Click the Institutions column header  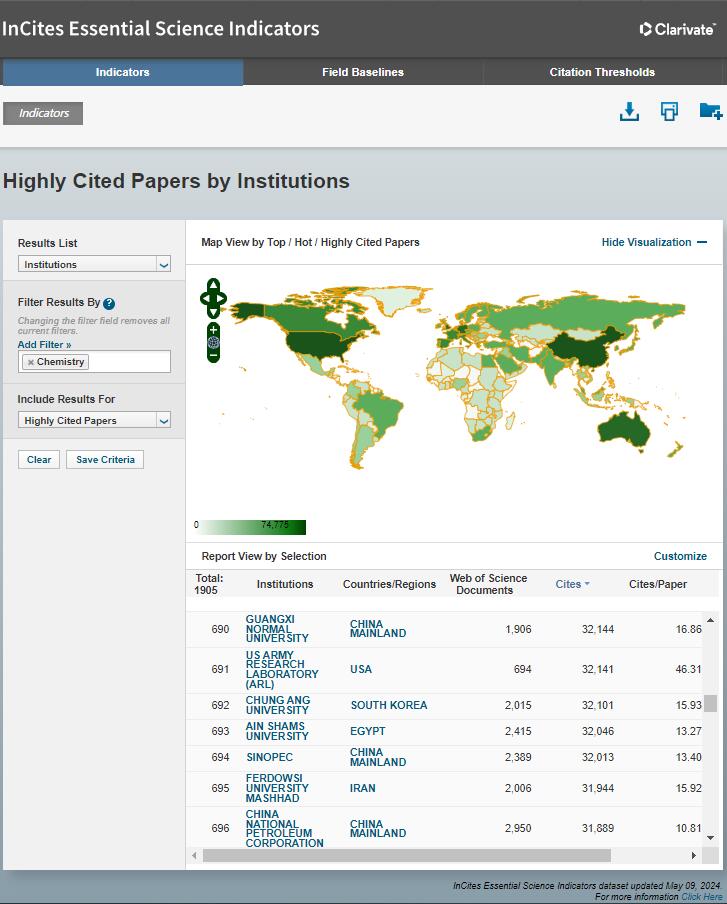coord(285,584)
